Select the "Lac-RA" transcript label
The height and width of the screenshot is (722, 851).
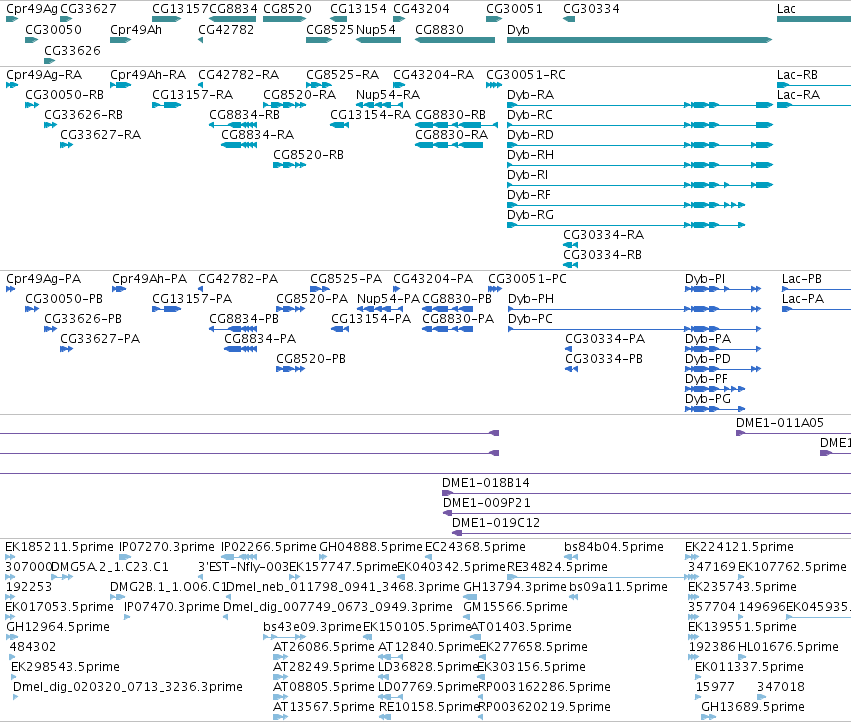(798, 95)
